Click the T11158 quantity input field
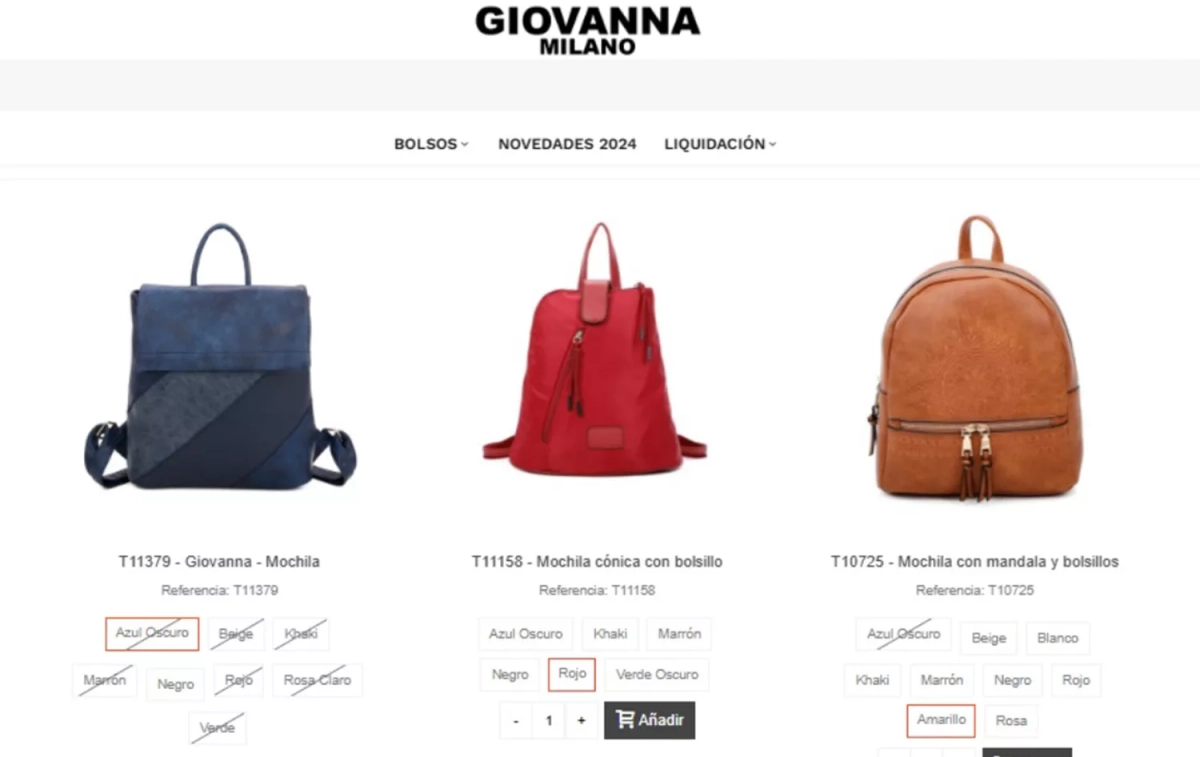 tap(548, 721)
